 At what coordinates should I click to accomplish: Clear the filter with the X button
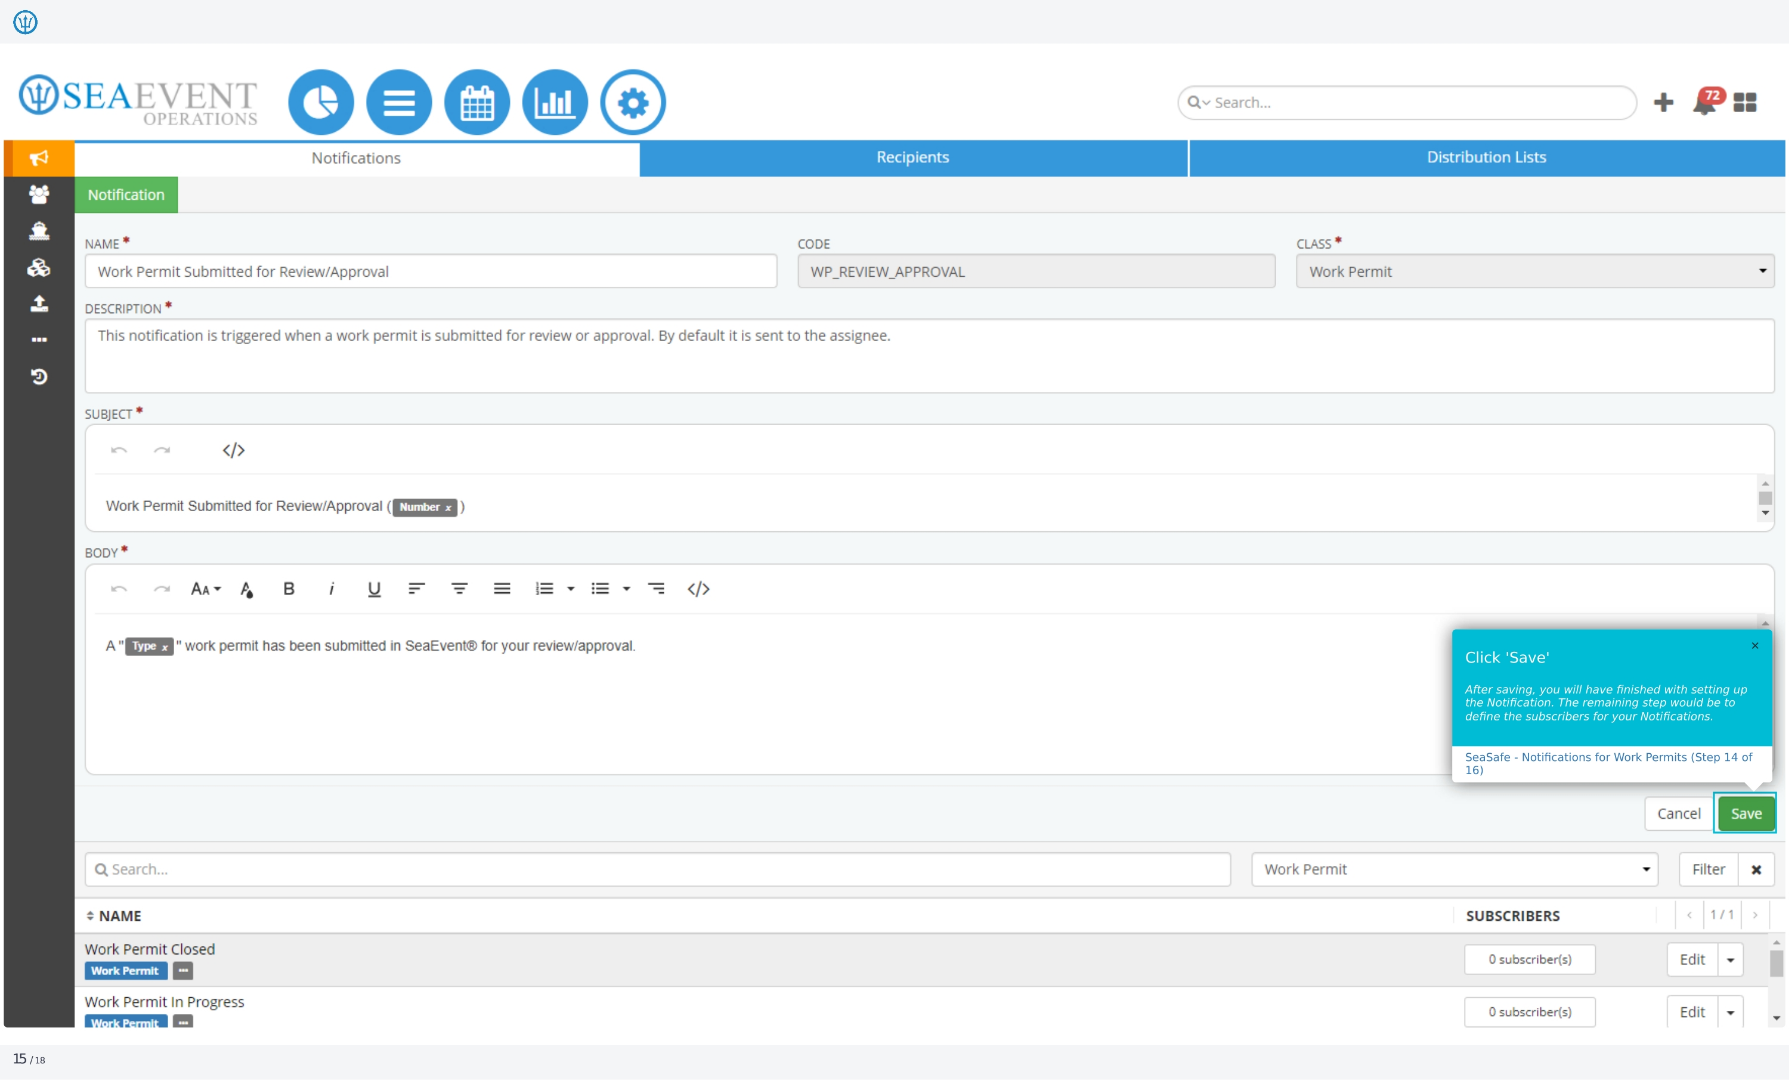pos(1756,869)
